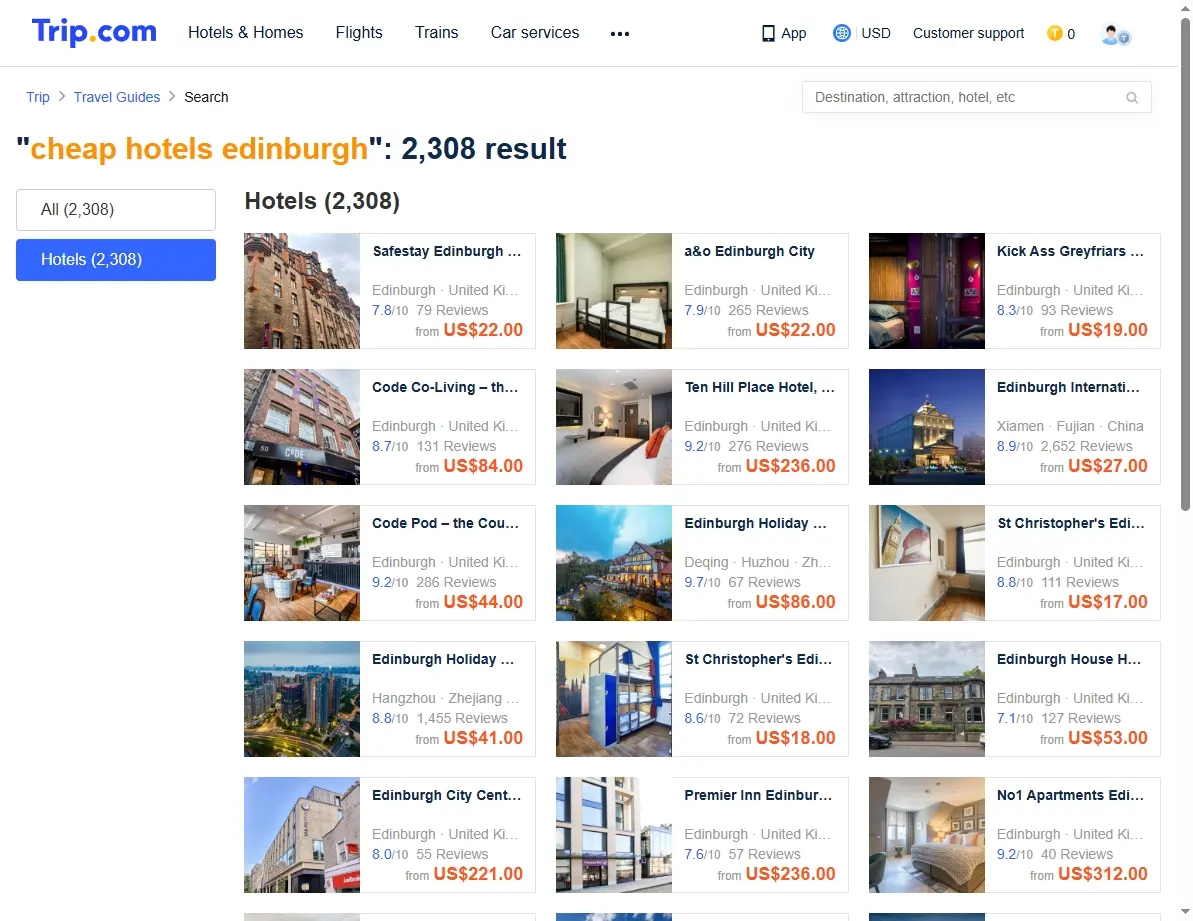The image size is (1193, 921).
Task: Open Safestay Edinburgh hotel photo
Action: 302,291
